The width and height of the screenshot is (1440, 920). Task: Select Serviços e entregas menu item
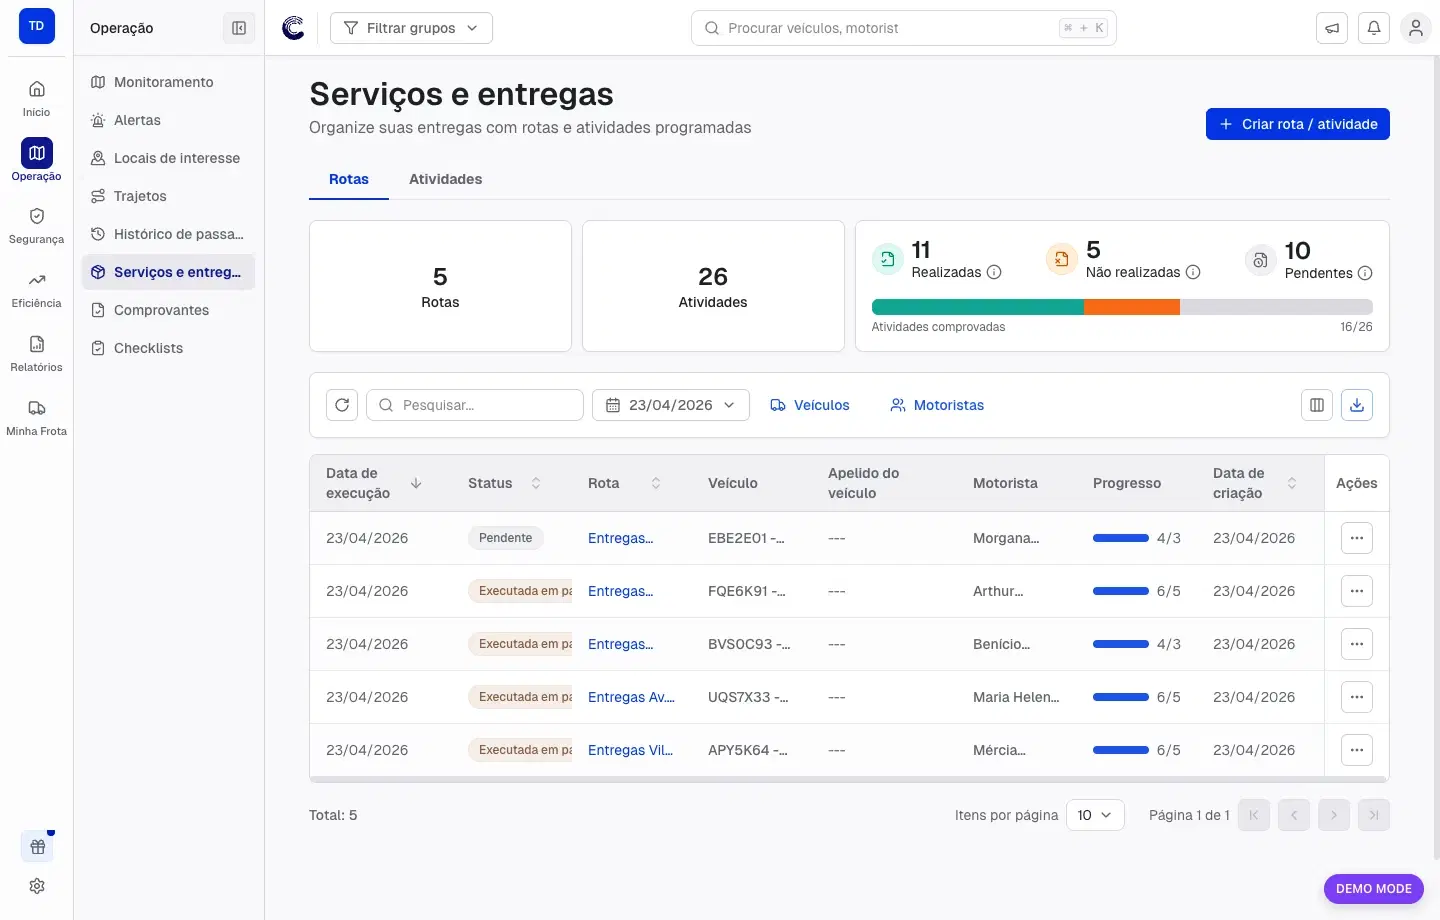168,272
